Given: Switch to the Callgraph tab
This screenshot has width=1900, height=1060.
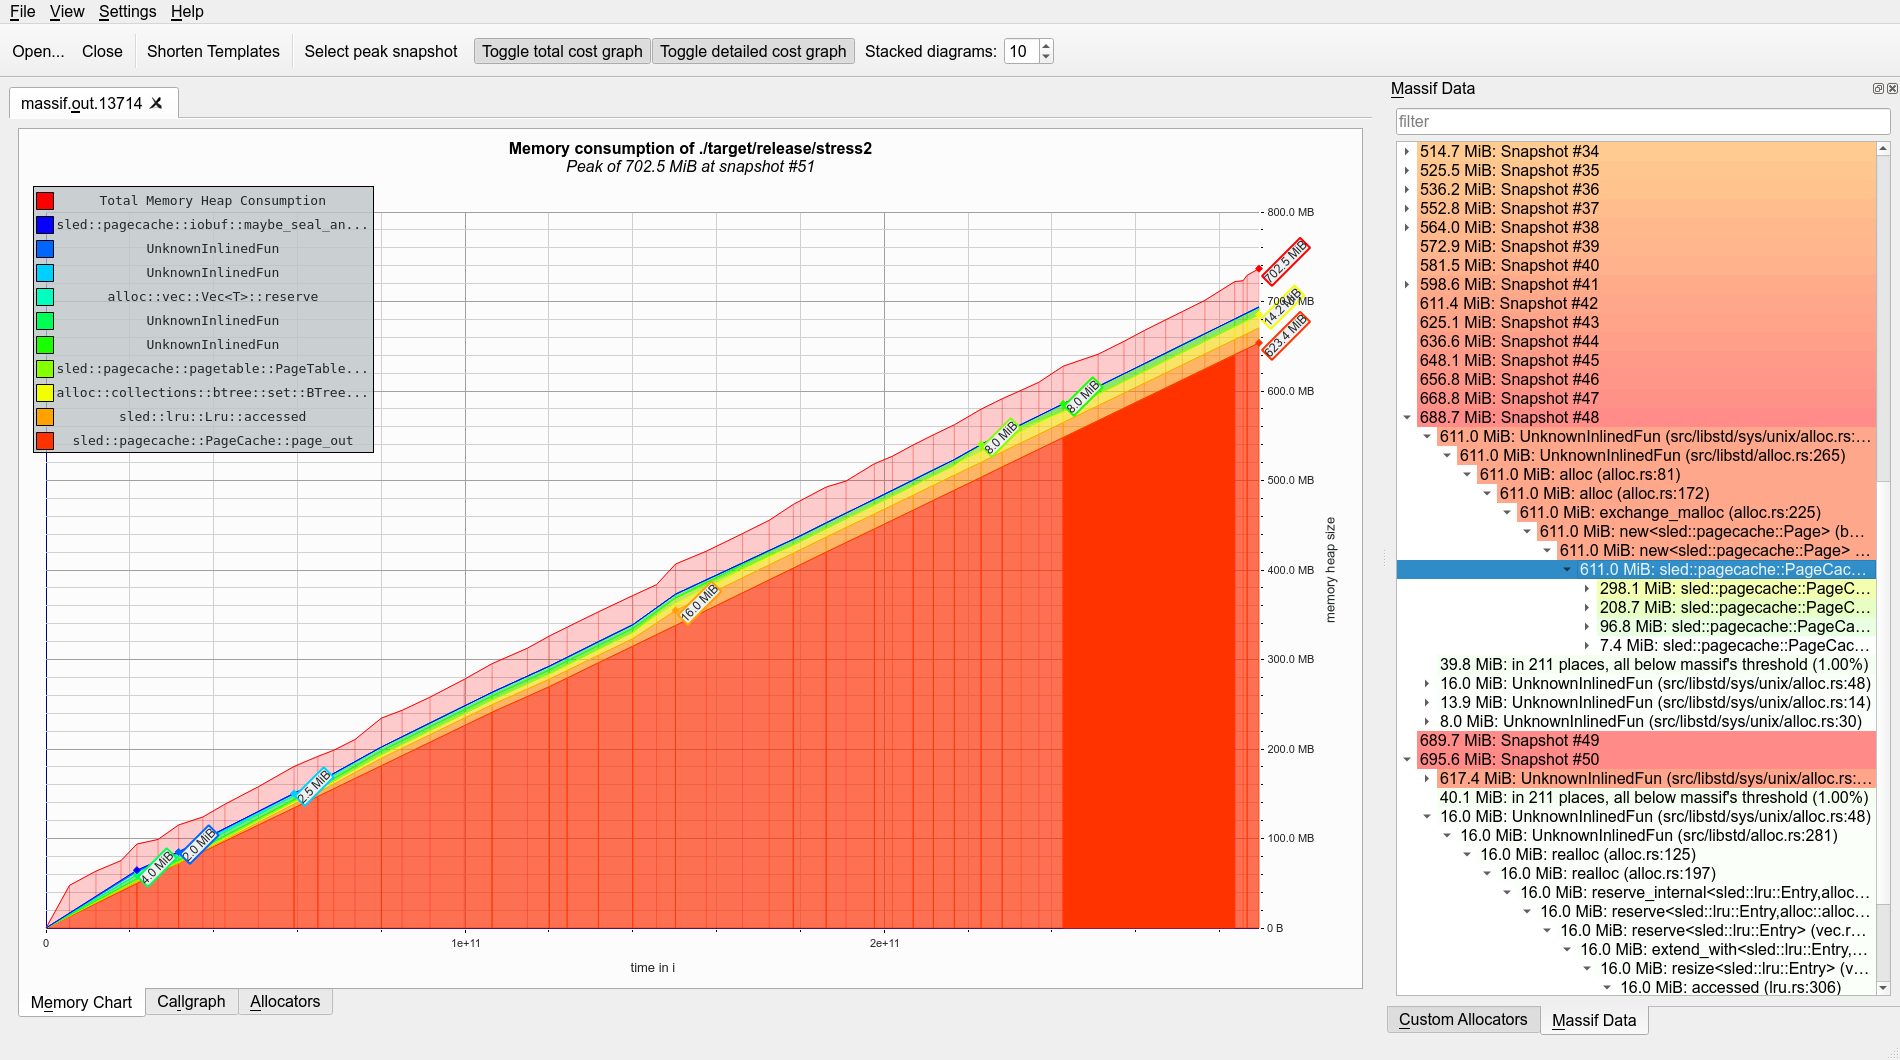Looking at the screenshot, I should [191, 1002].
